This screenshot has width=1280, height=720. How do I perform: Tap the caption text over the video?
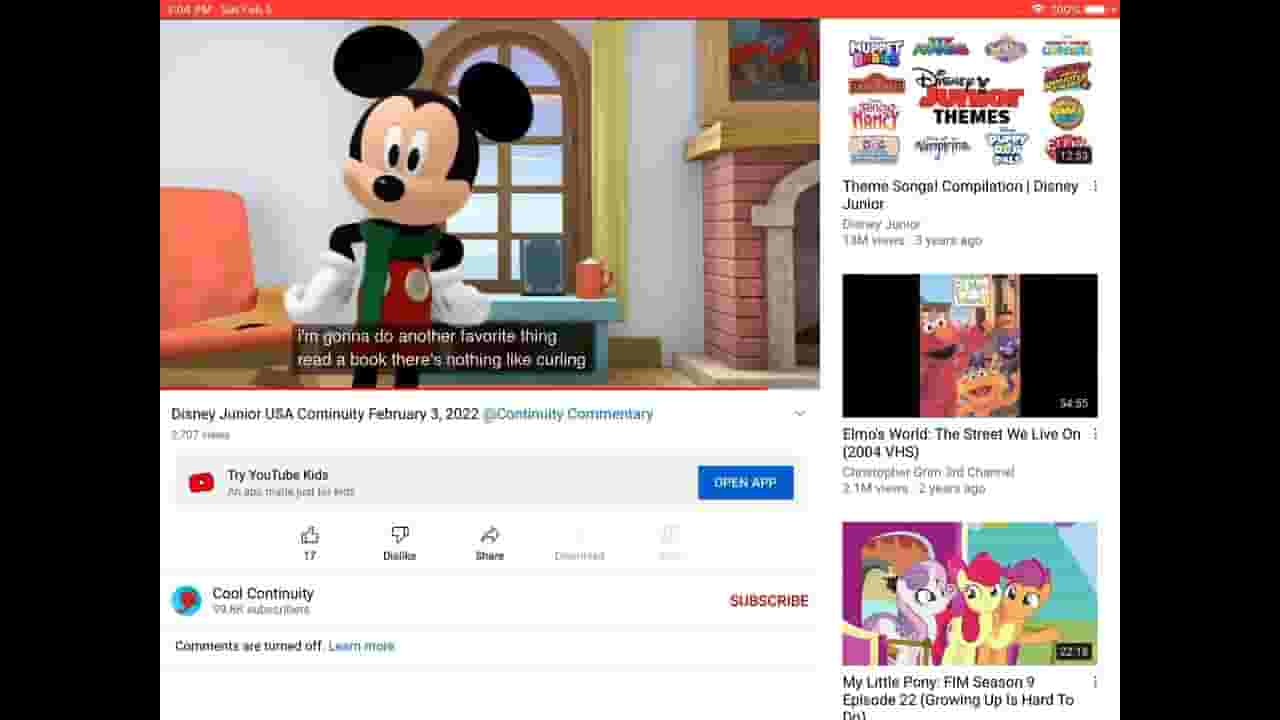point(441,348)
